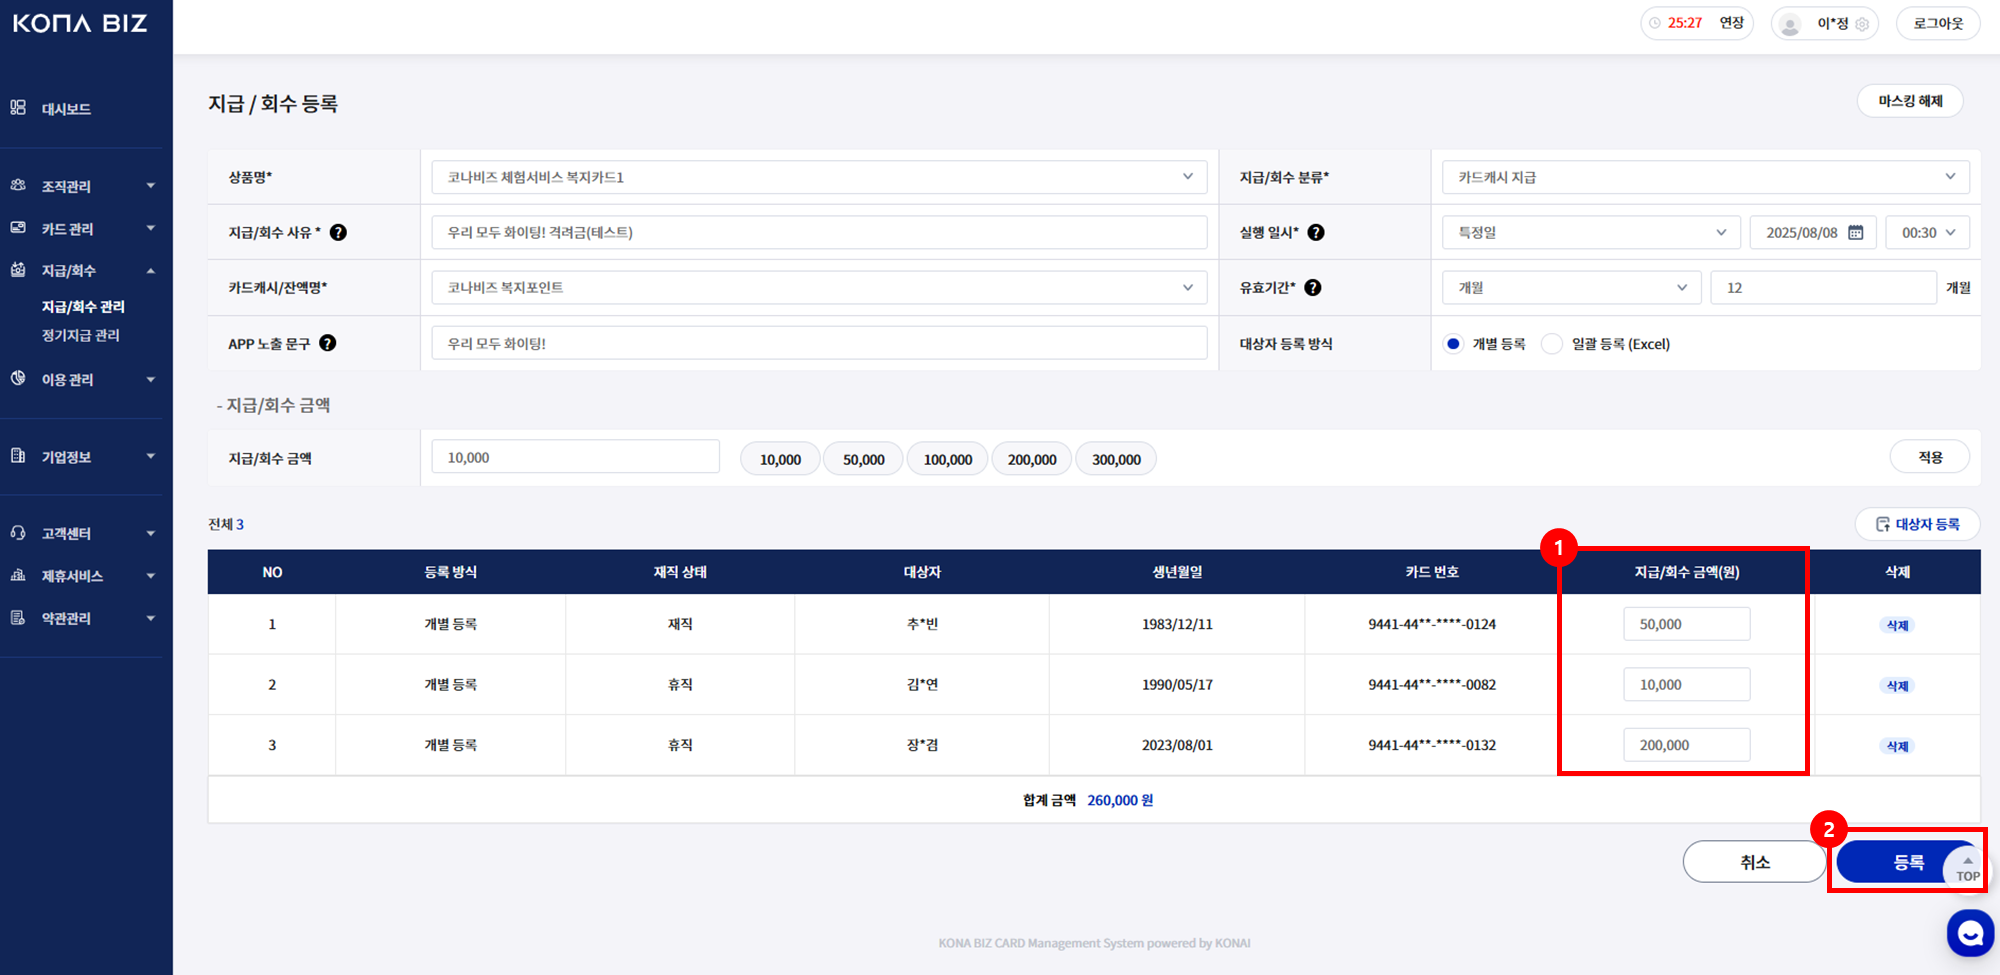Select the 일괄 등록 (Excel) radio option
Viewport: 2000px width, 975px height.
point(1551,344)
